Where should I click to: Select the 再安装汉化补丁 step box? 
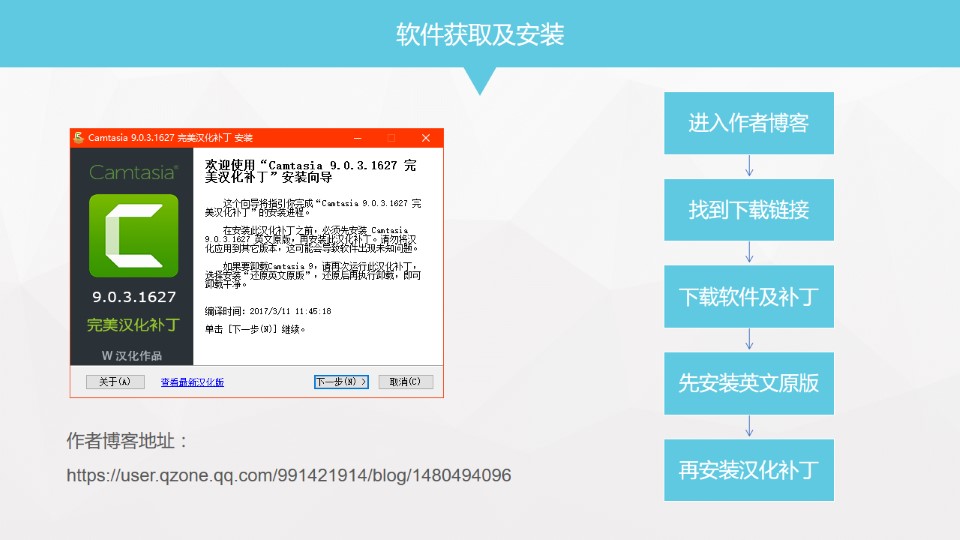(x=748, y=470)
